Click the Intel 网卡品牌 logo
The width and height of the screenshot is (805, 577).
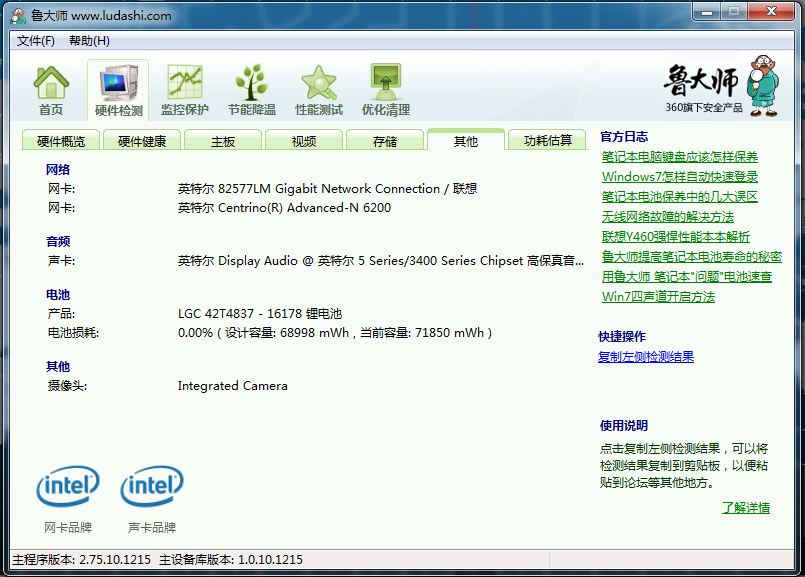pos(68,486)
